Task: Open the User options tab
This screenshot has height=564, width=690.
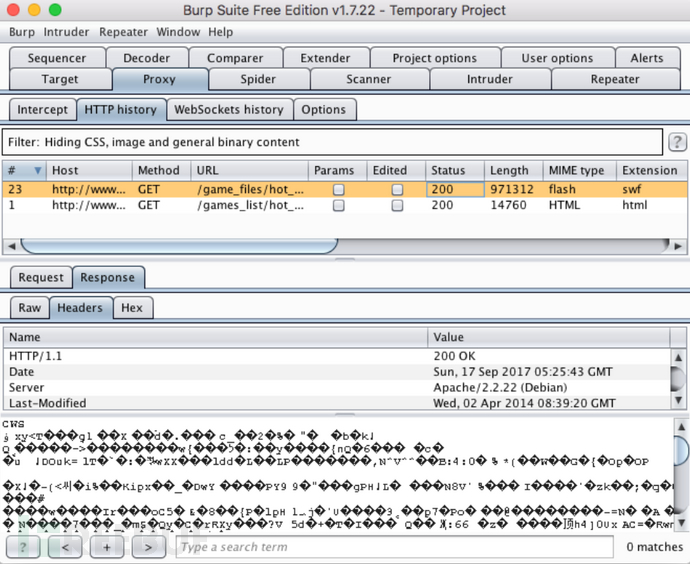Action: [x=557, y=58]
